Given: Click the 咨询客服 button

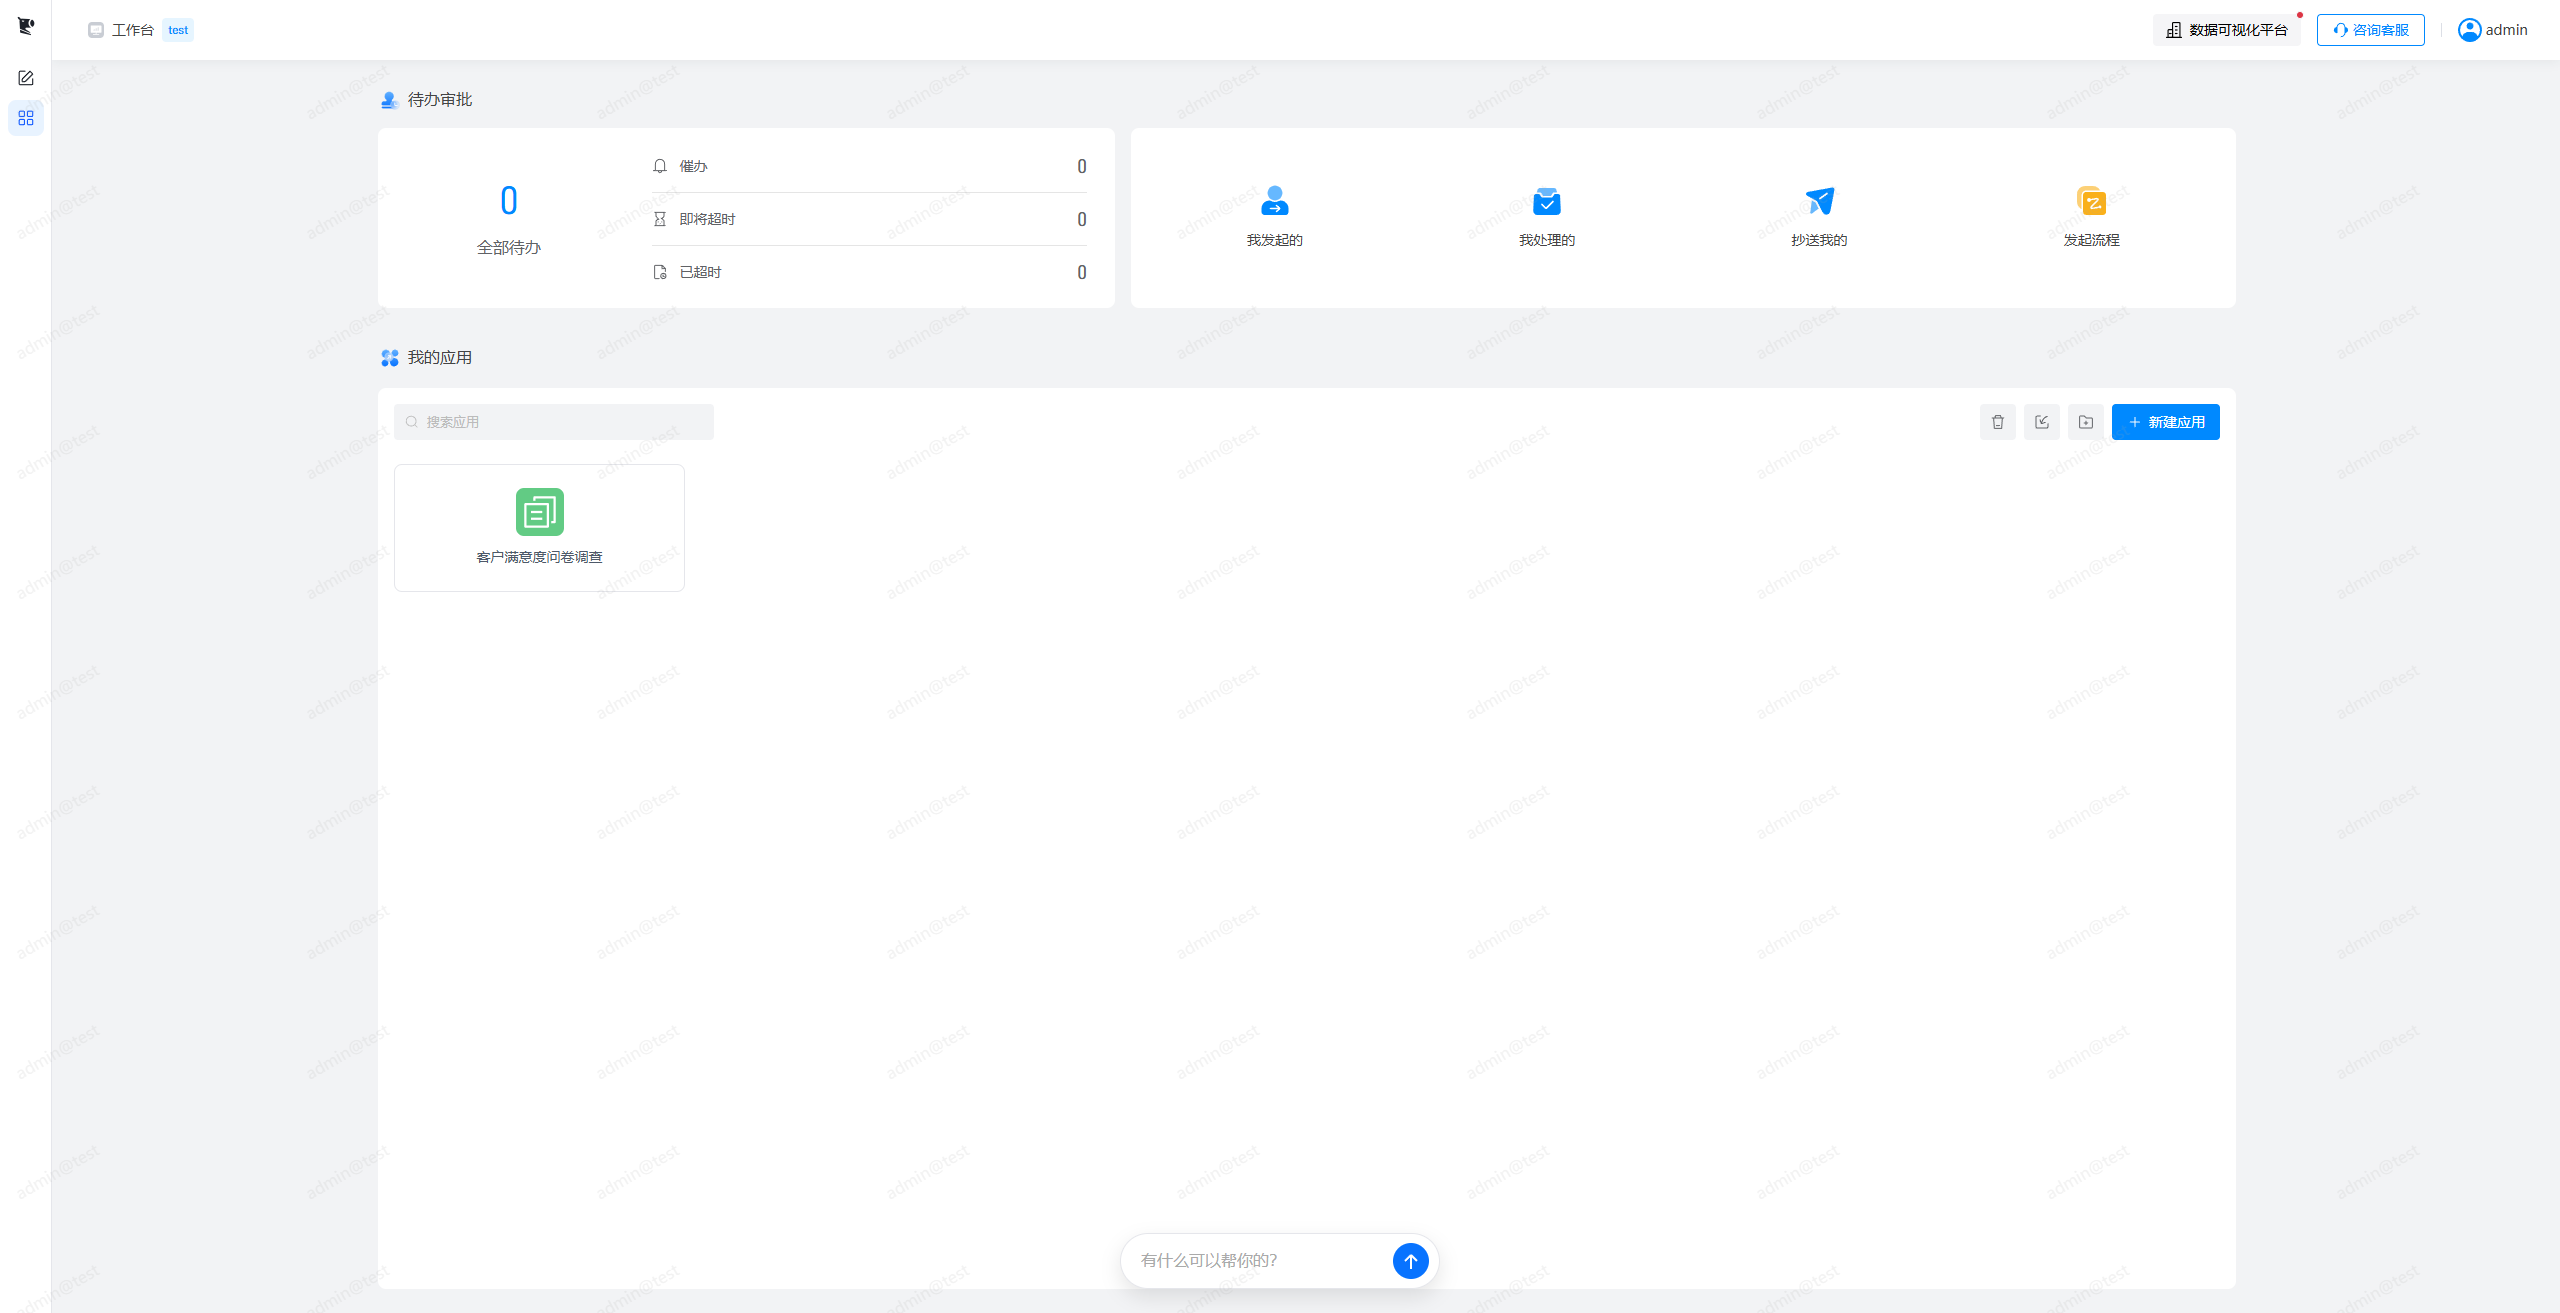Looking at the screenshot, I should click(x=2371, y=30).
